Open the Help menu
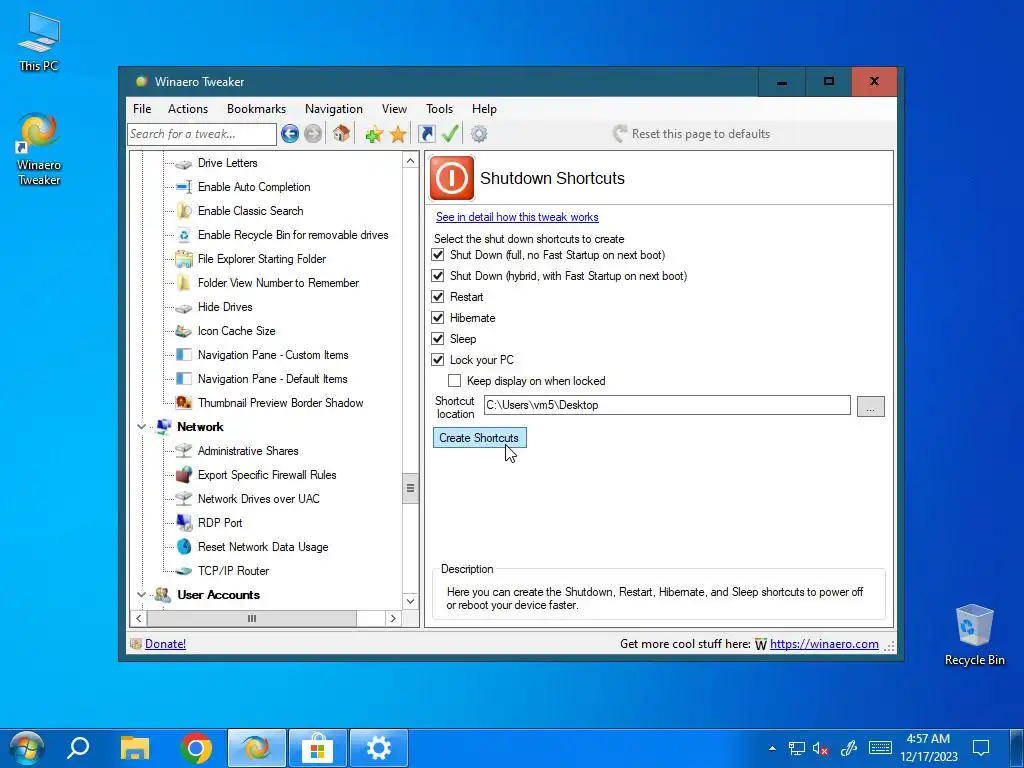This screenshot has width=1024, height=768. pos(484,109)
